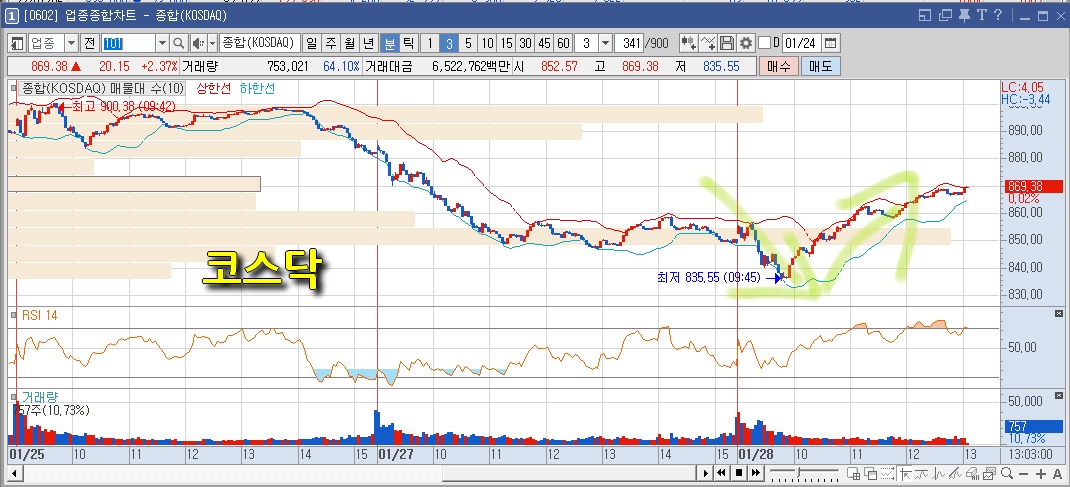Choose the 5-minute interval button
The width and height of the screenshot is (1070, 487).
click(x=467, y=44)
